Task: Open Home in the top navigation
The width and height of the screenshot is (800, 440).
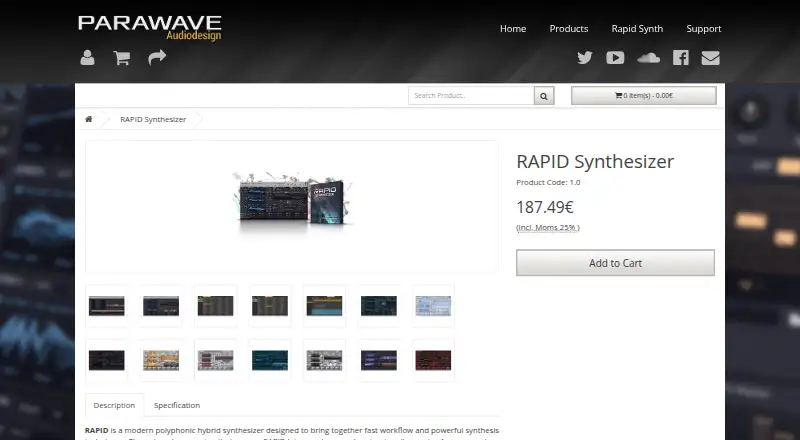Action: click(x=513, y=29)
